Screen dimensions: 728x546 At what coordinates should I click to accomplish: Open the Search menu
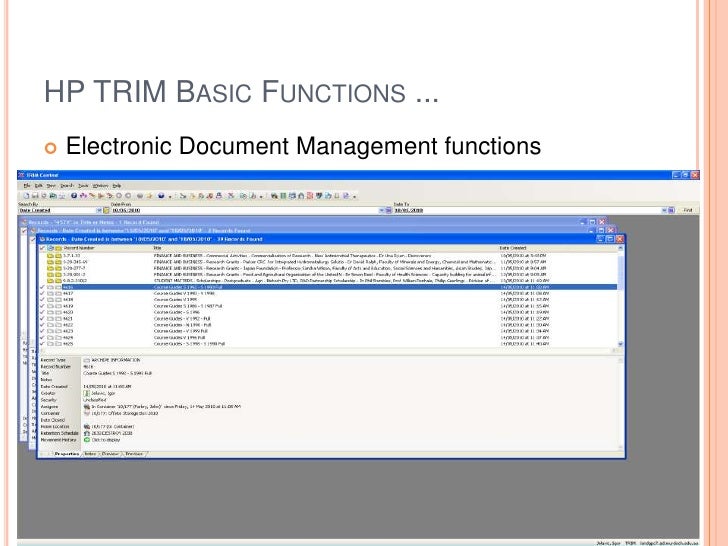pos(67,186)
